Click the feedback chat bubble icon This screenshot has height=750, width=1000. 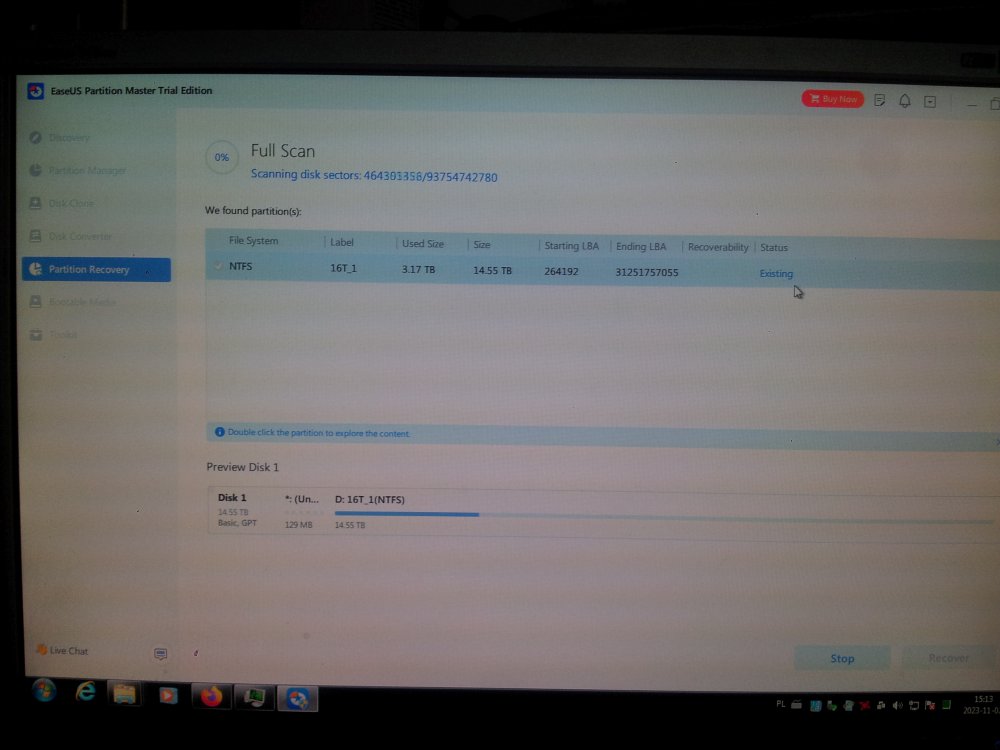(160, 653)
